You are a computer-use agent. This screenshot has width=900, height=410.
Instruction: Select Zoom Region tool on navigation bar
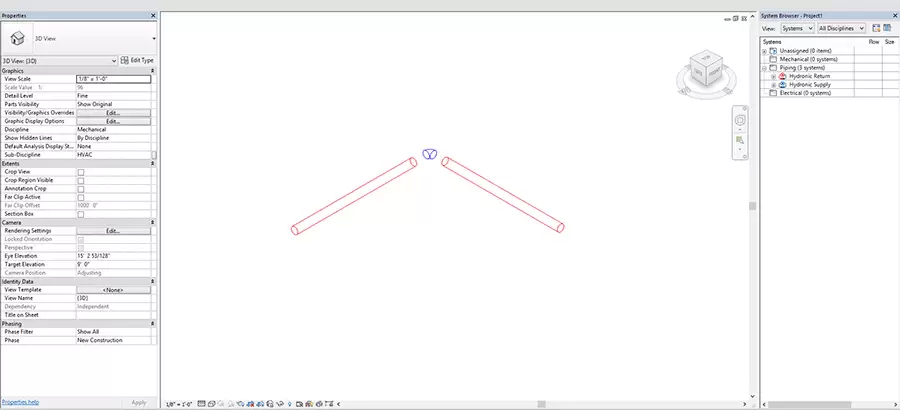(x=740, y=140)
